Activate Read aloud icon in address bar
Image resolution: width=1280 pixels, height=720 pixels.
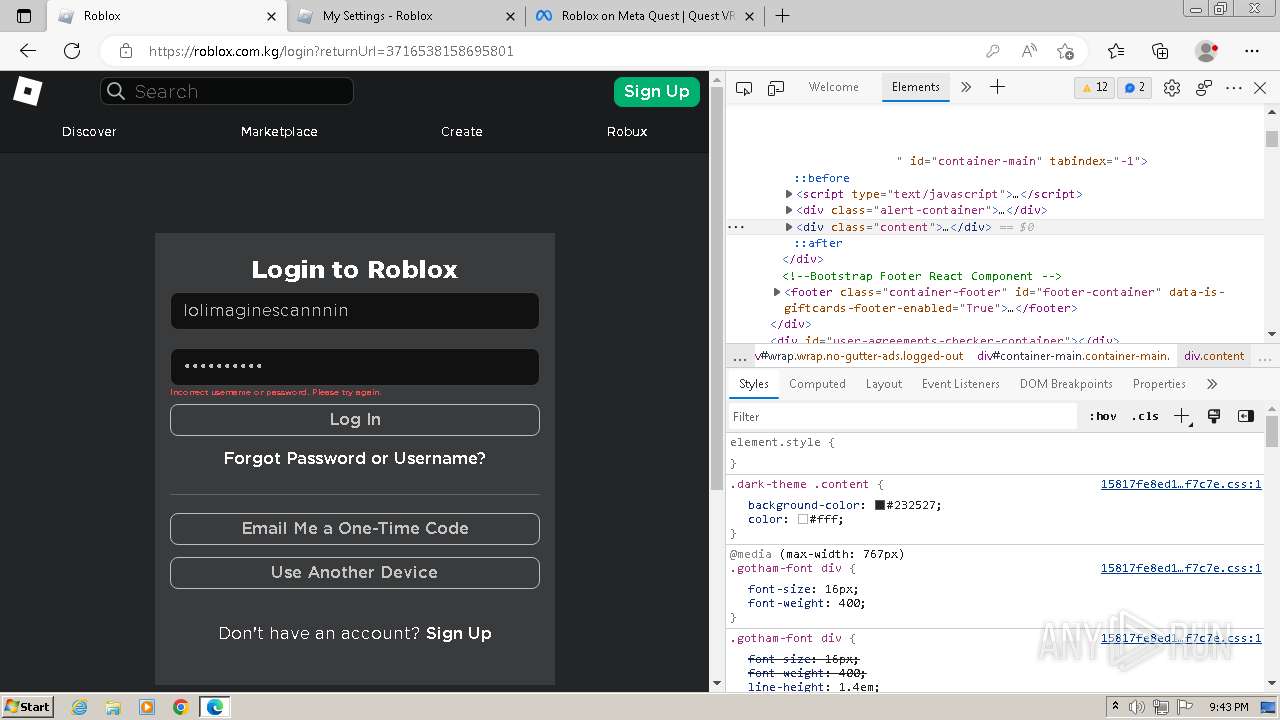[x=1029, y=51]
